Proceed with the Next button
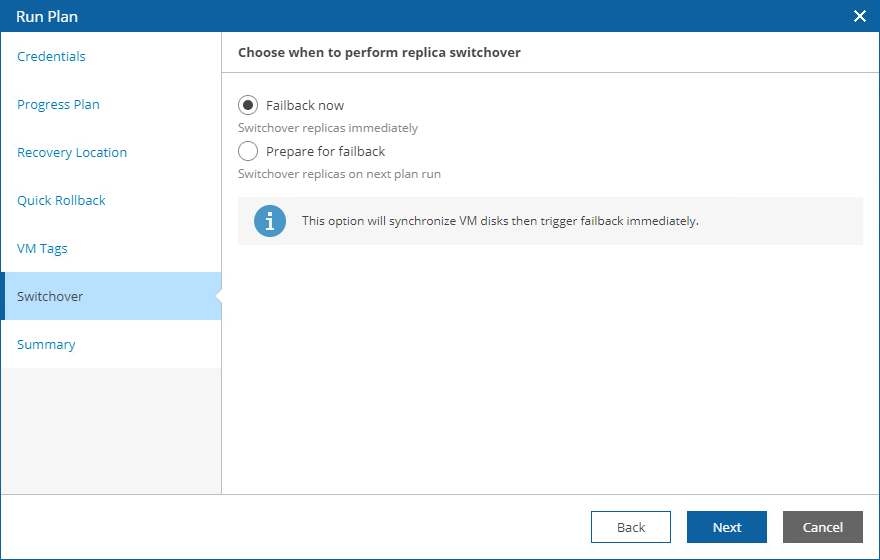This screenshot has width=880, height=560. (x=727, y=527)
